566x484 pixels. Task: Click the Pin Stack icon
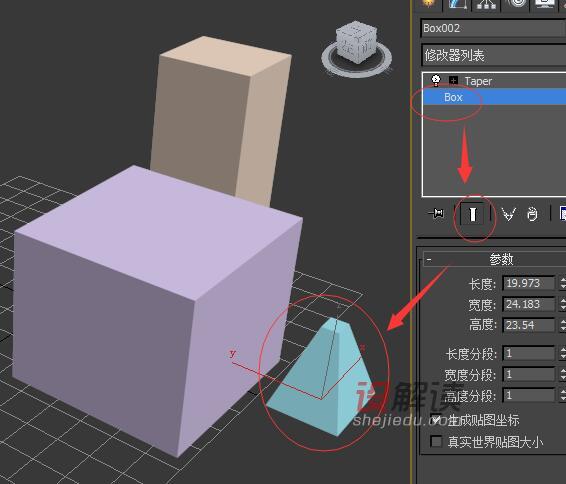coord(437,214)
